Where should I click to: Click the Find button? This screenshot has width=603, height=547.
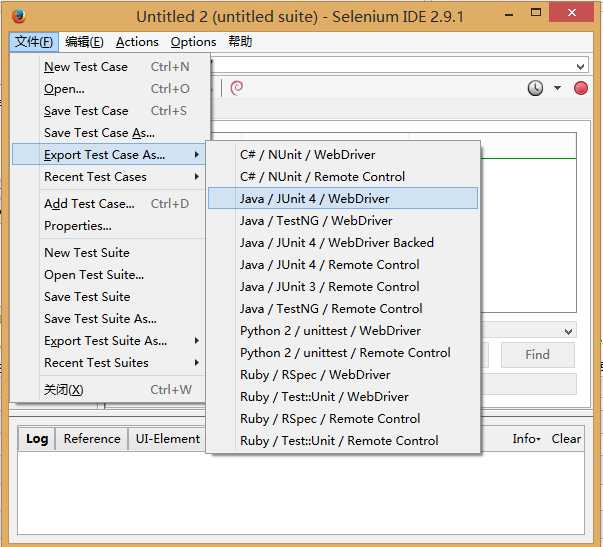click(x=538, y=354)
